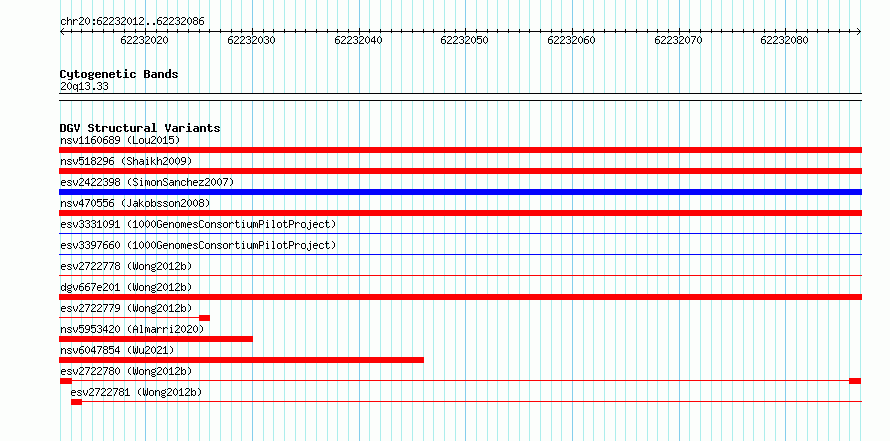Click the chr20:62232012..62232086 region label
Viewport: 890px width, 441px height.
click(132, 22)
